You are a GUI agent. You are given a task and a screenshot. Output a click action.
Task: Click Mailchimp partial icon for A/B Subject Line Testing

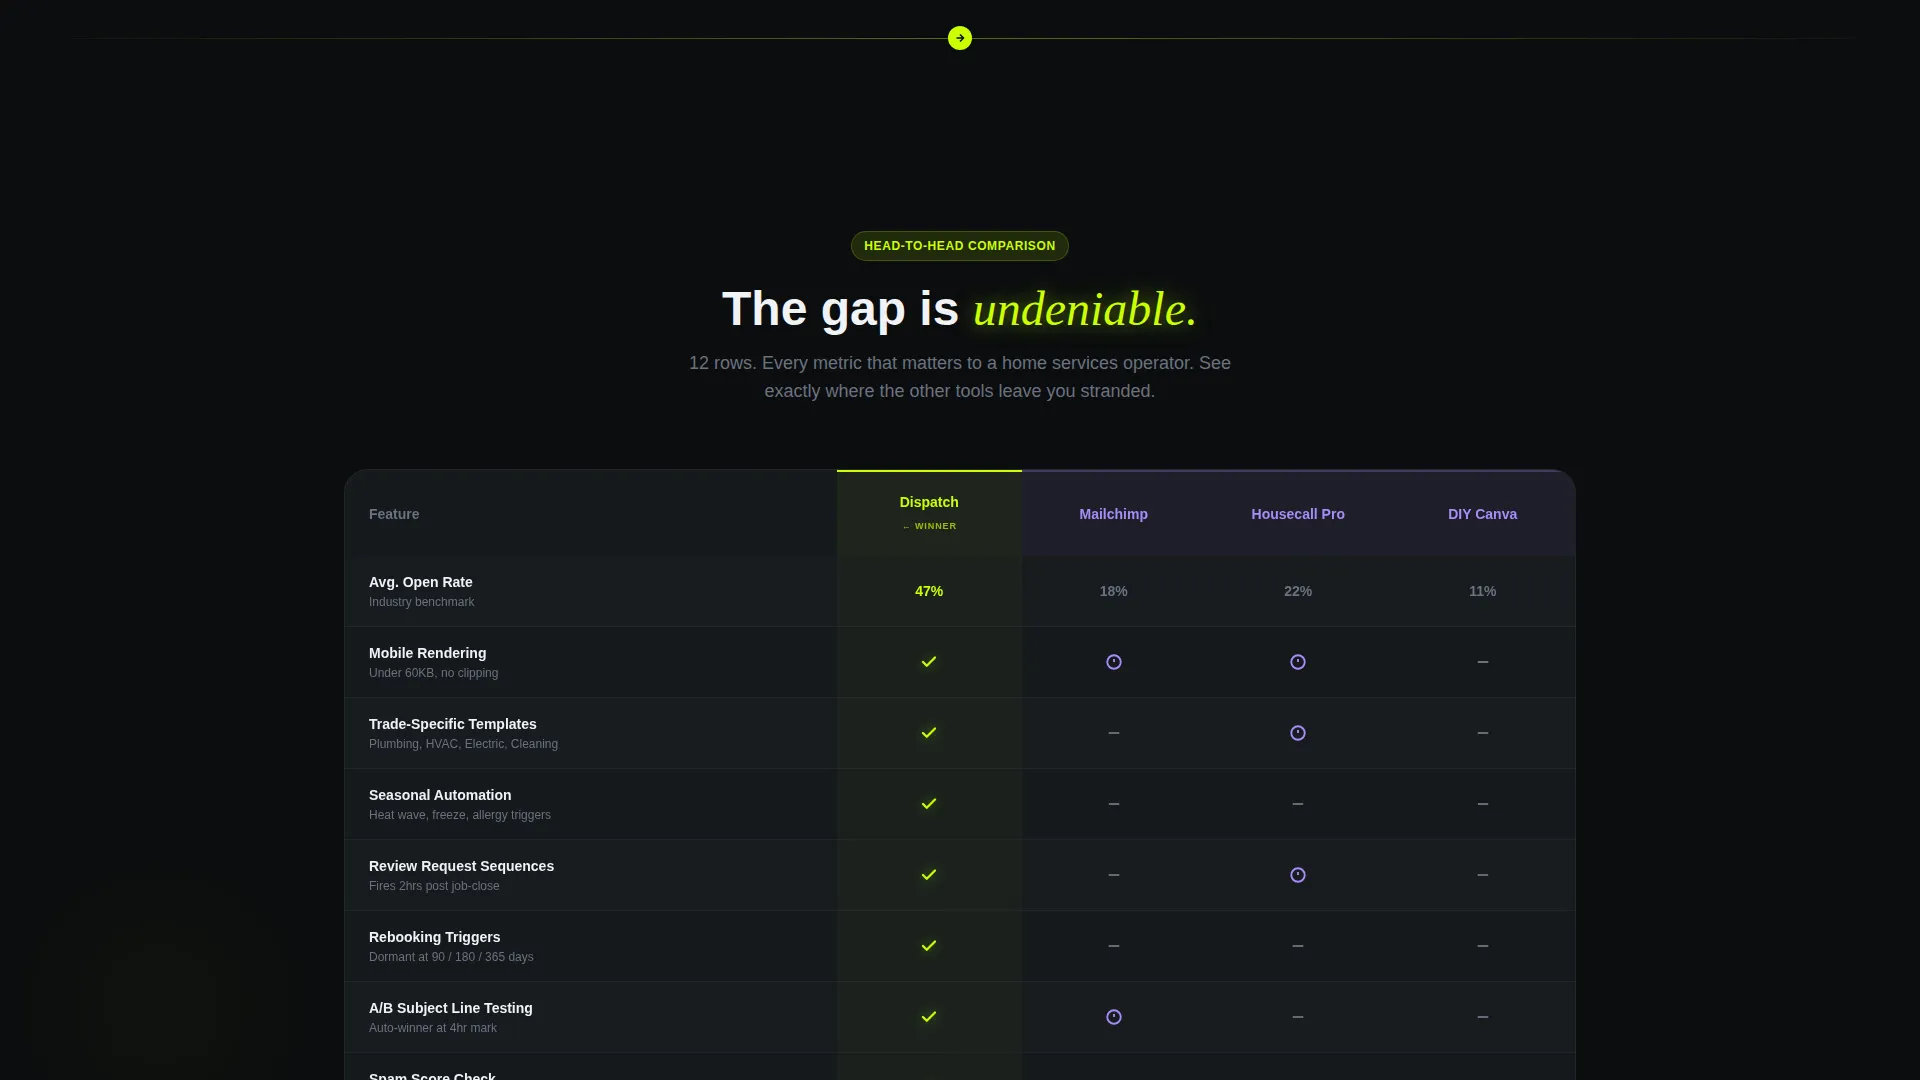click(1114, 1017)
